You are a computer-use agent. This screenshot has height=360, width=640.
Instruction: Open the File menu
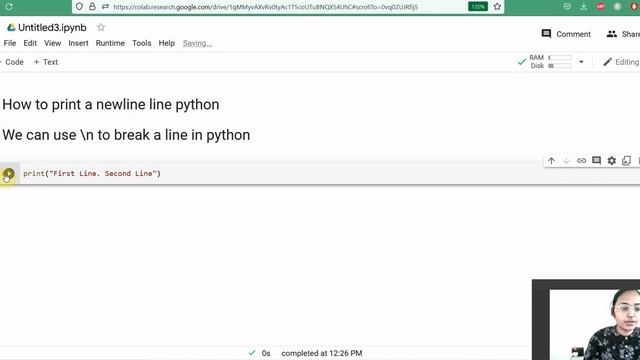(x=10, y=43)
